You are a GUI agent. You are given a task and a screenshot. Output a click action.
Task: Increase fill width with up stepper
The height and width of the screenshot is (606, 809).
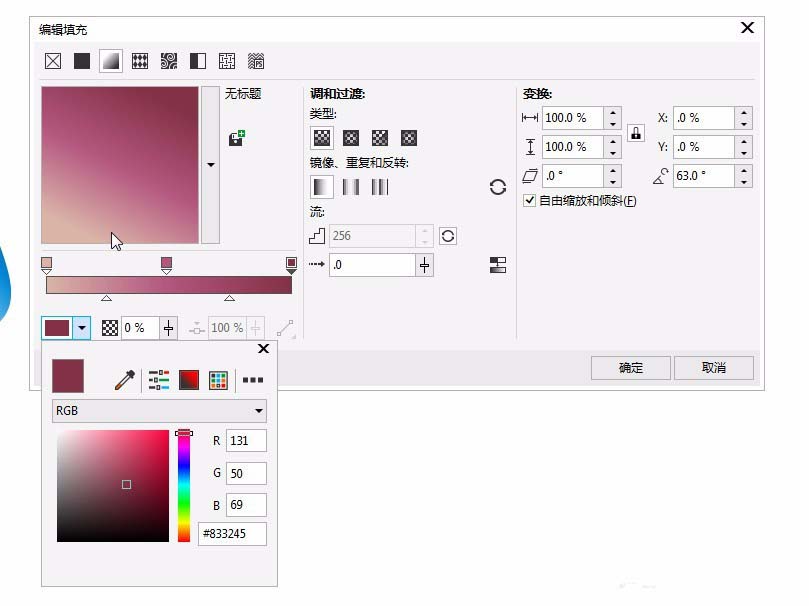point(612,112)
